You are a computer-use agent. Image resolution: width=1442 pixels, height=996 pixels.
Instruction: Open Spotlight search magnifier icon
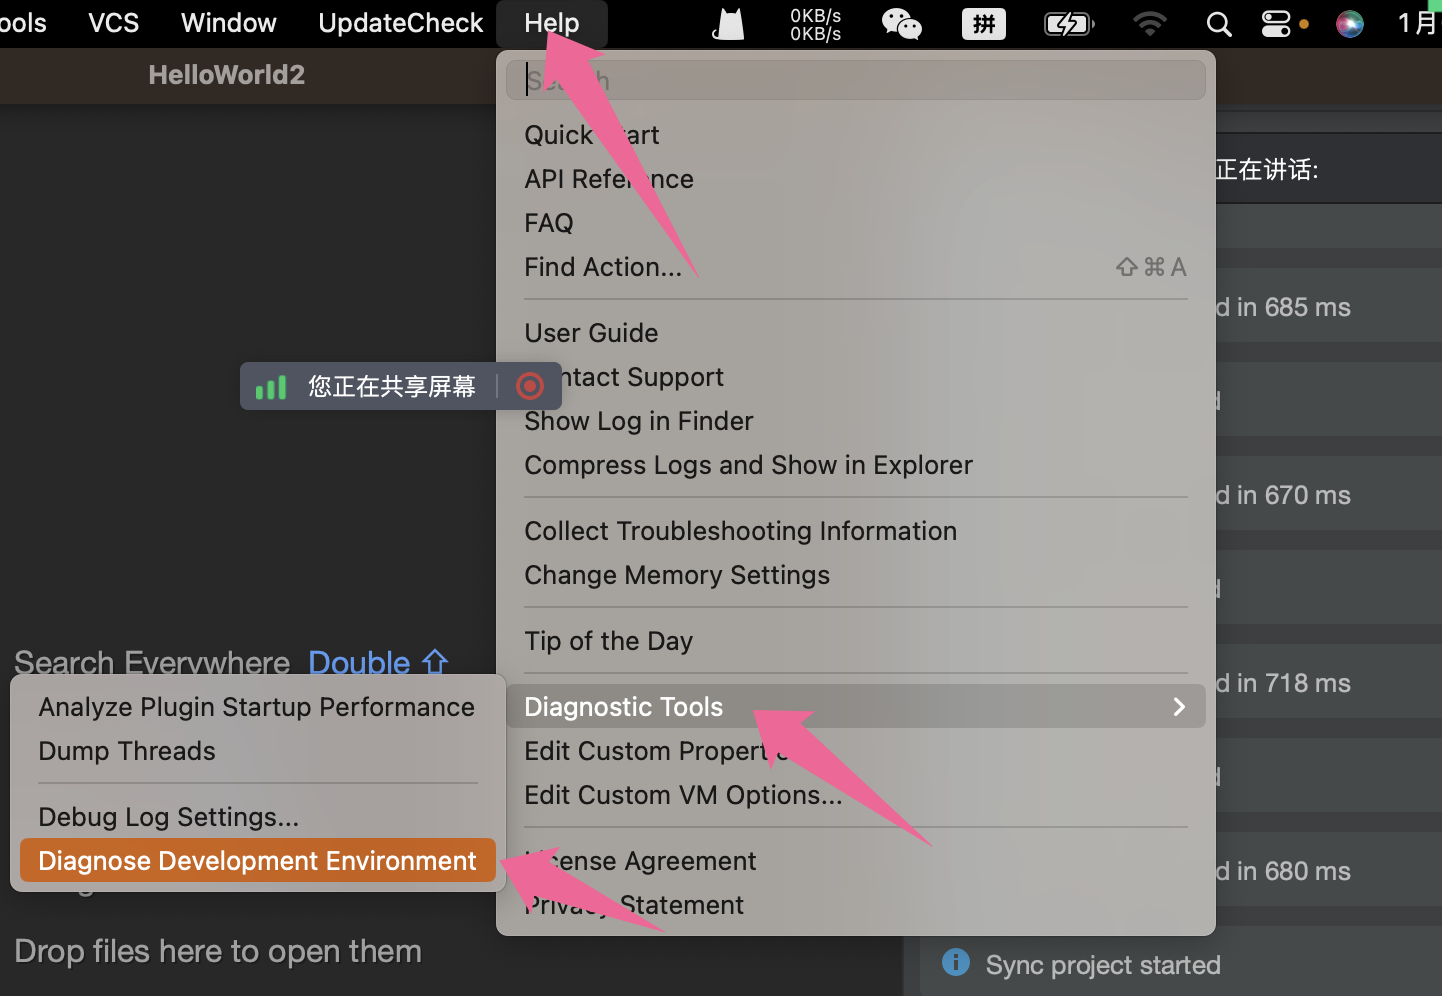click(x=1219, y=24)
